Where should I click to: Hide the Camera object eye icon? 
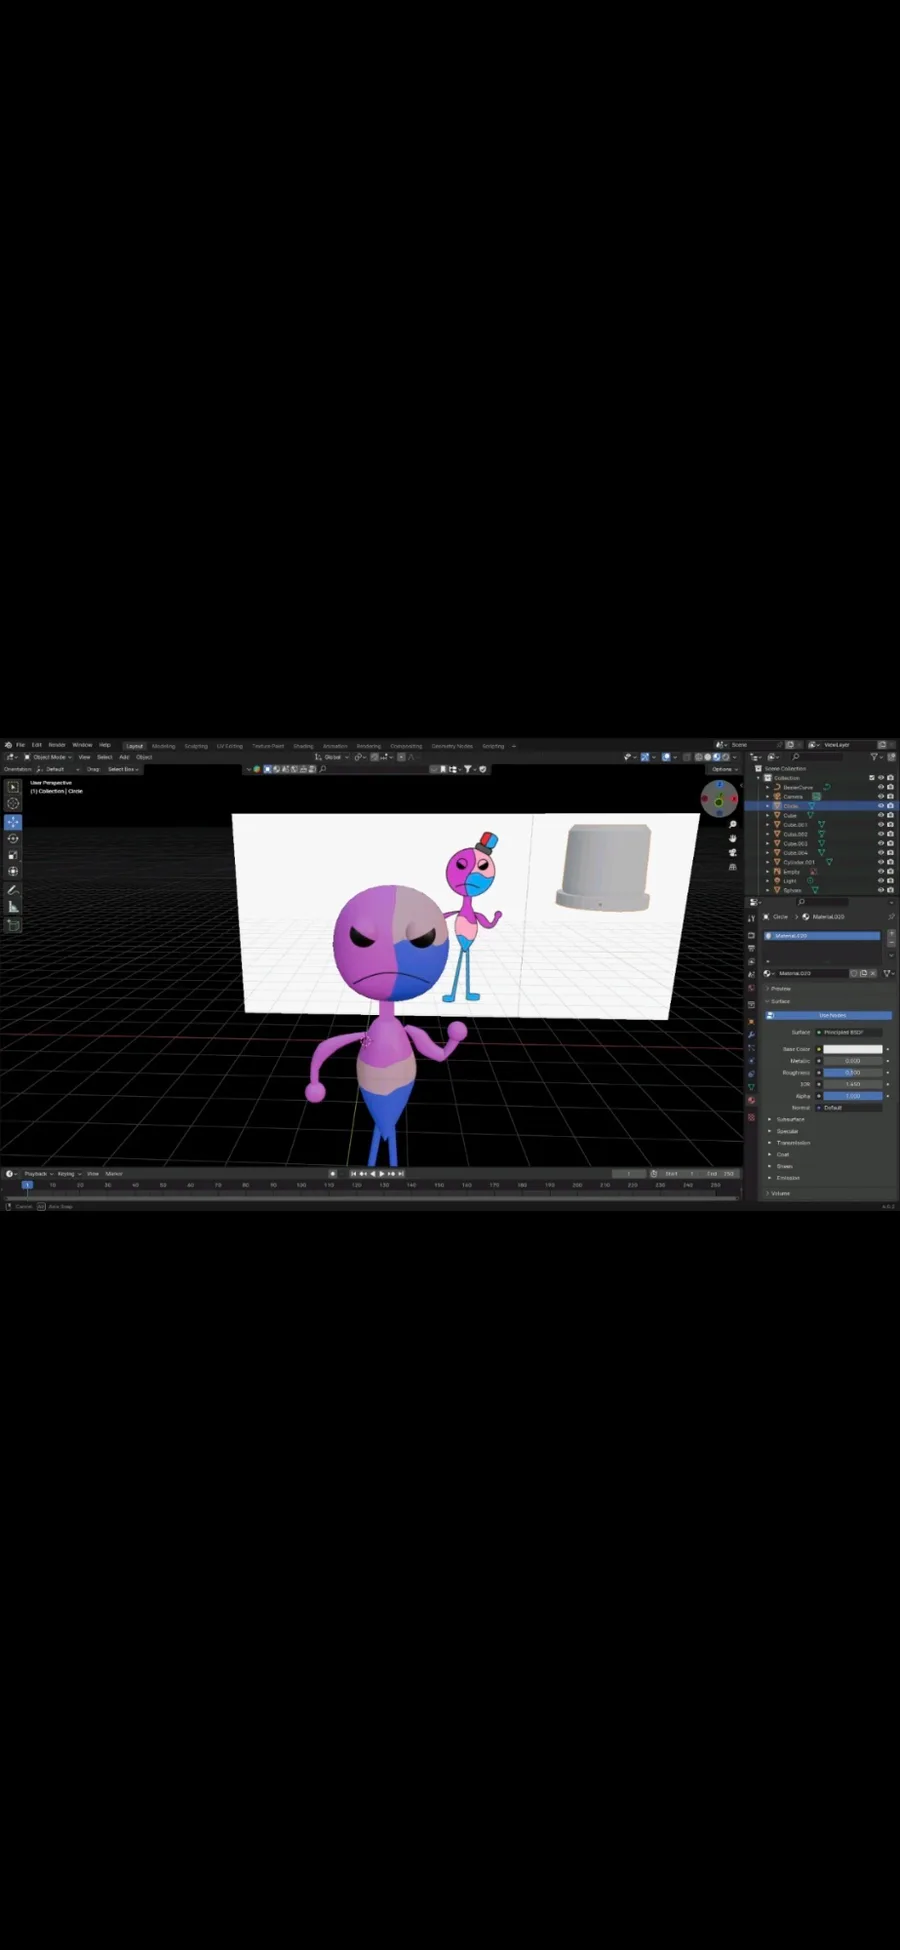coord(881,796)
